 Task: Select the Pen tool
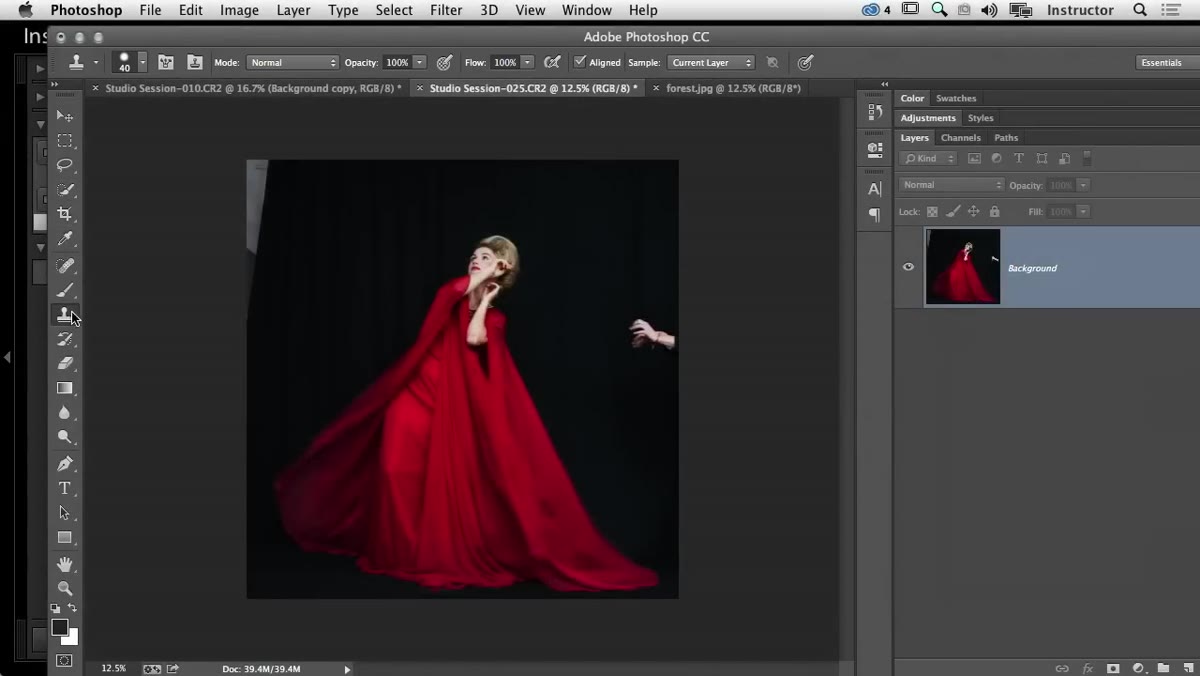65,464
